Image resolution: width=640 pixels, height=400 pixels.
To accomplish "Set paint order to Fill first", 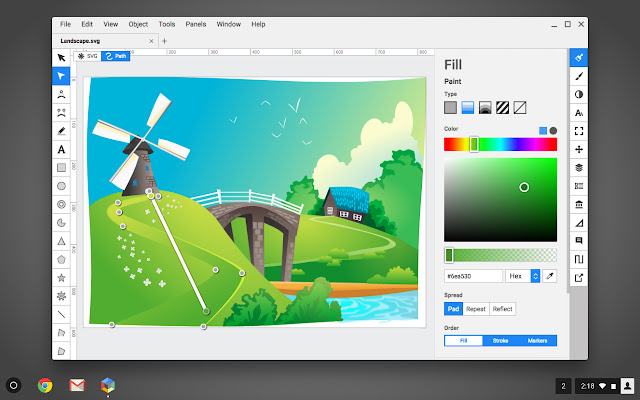I will [x=463, y=340].
